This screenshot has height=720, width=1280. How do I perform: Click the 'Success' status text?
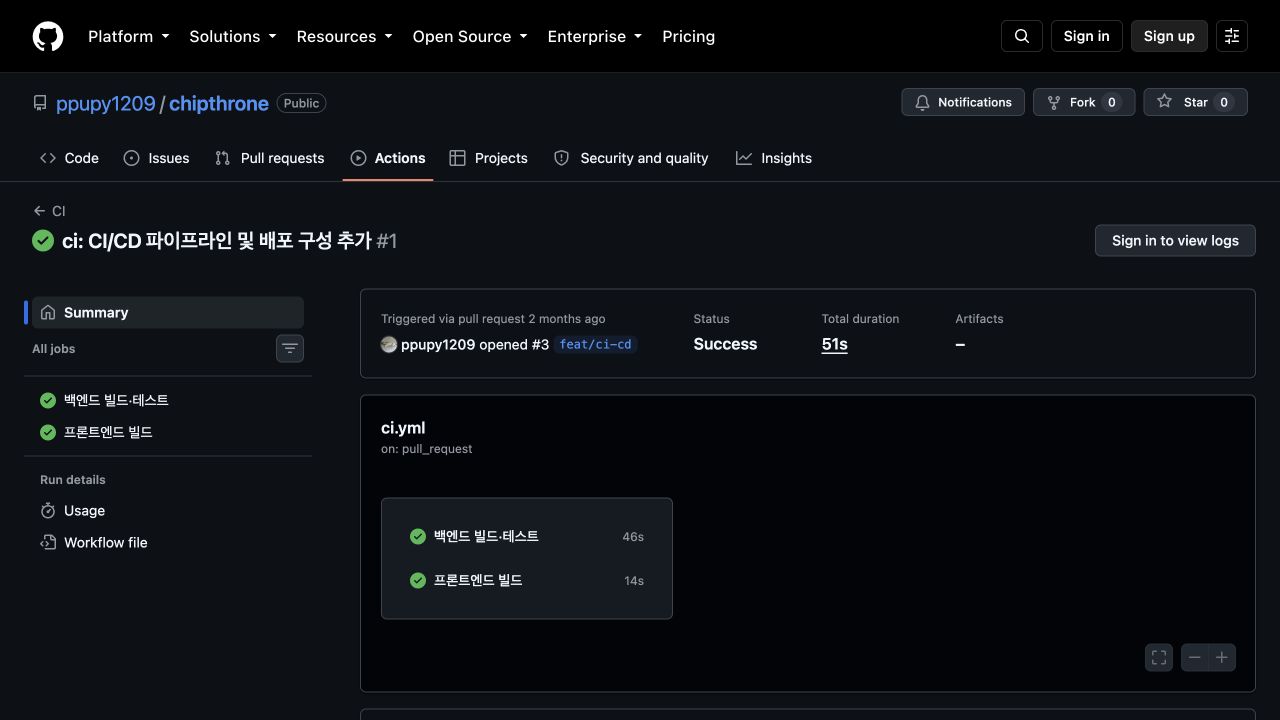725,344
